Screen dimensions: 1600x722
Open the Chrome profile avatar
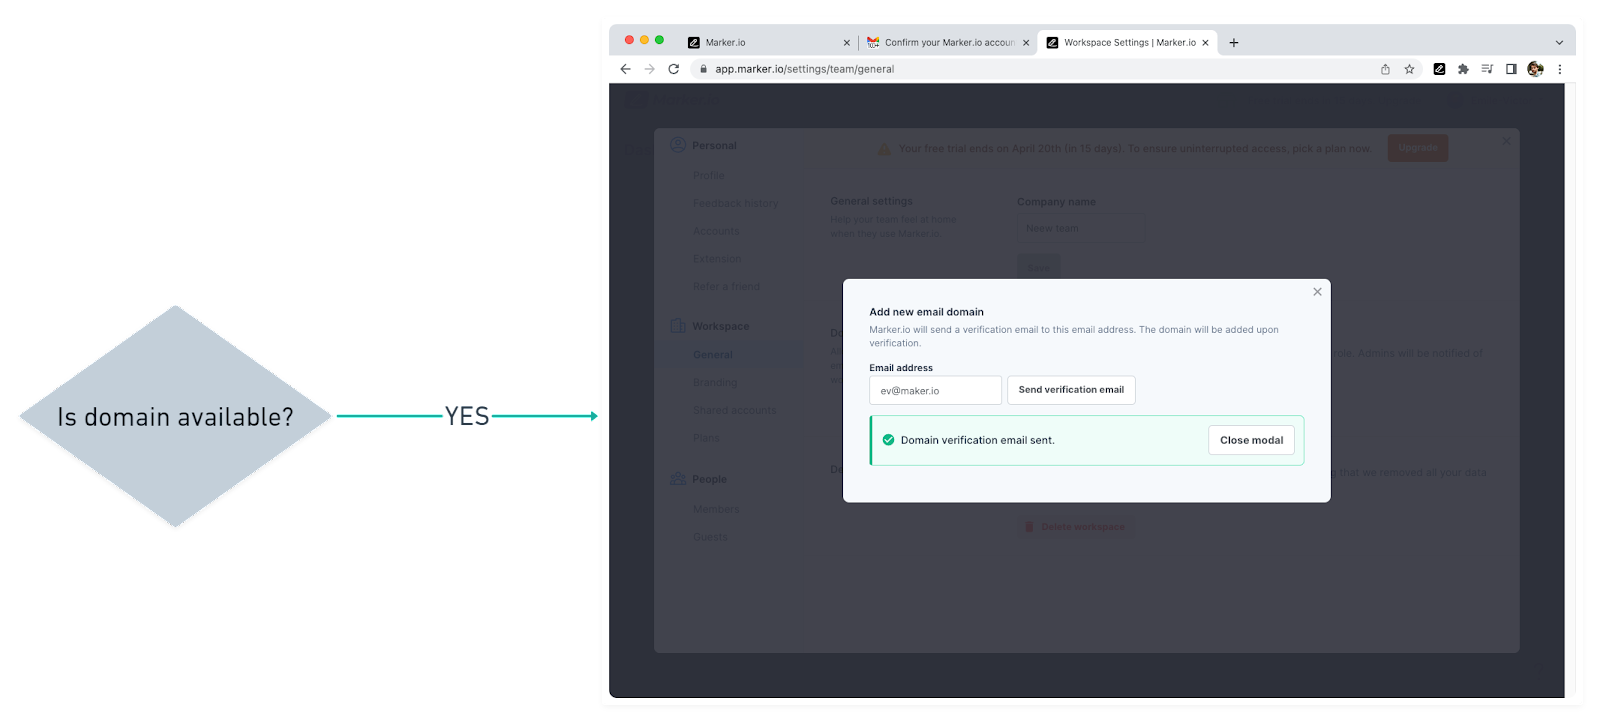[x=1535, y=69]
